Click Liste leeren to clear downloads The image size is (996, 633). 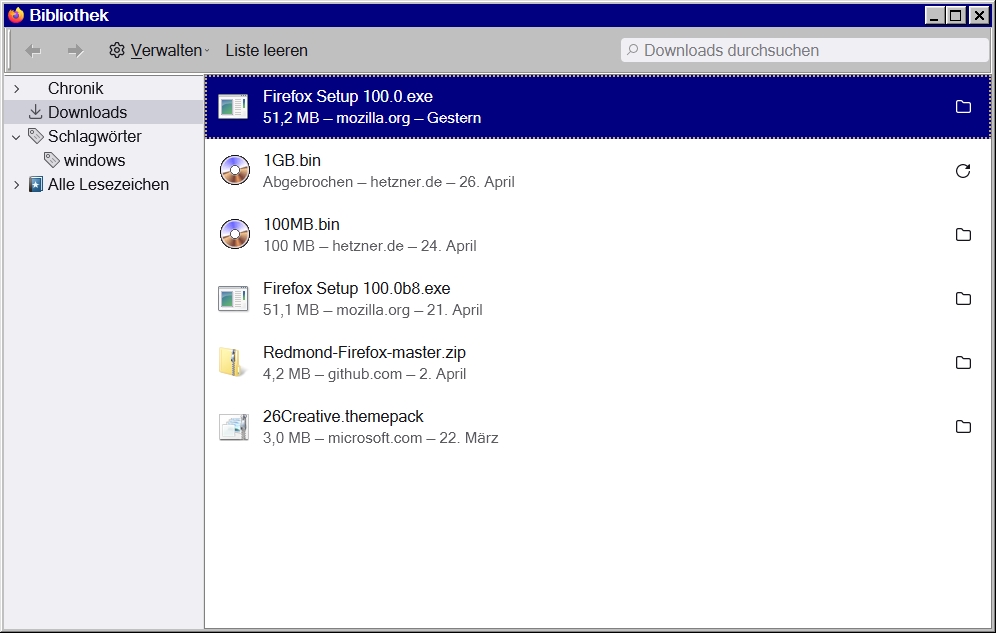coord(266,51)
